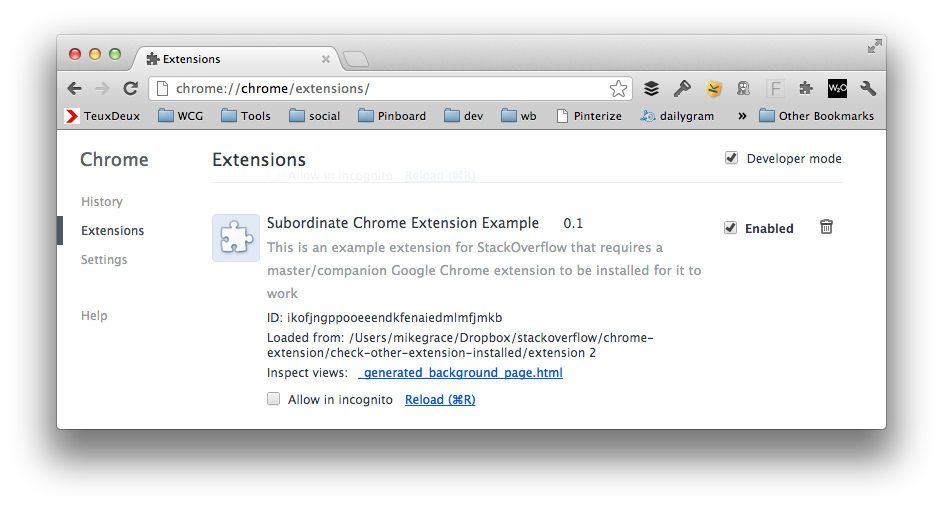Click the address bar URL field
This screenshot has height=508, width=943.
385,89
